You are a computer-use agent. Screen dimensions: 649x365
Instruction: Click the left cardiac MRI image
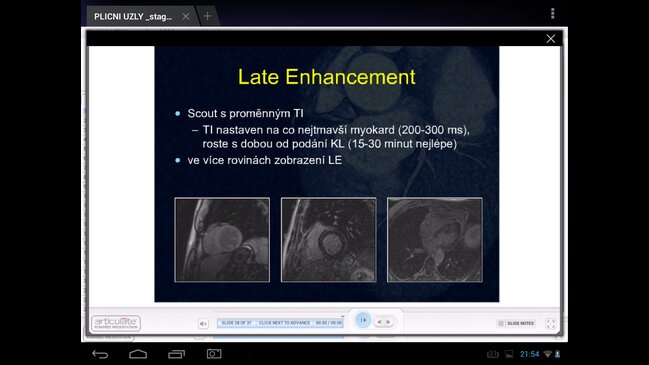[222, 240]
